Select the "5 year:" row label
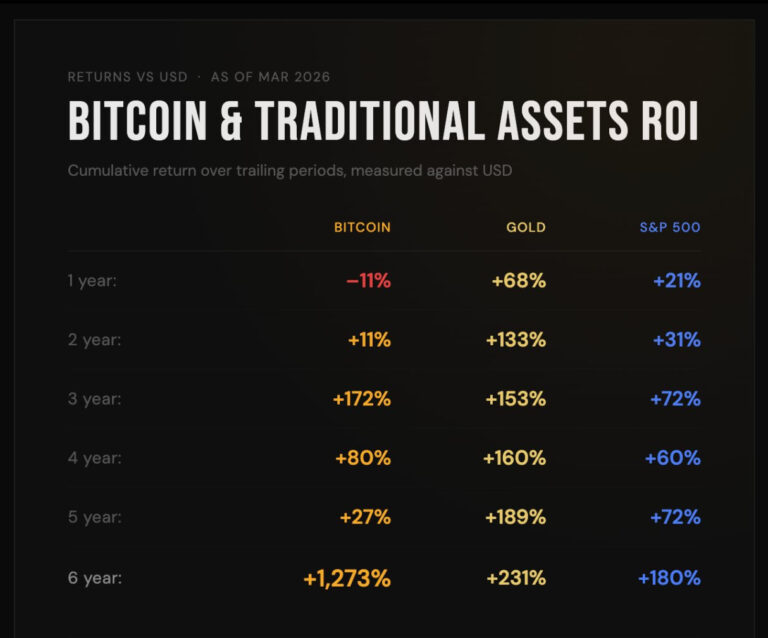Image resolution: width=768 pixels, height=638 pixels. point(94,517)
